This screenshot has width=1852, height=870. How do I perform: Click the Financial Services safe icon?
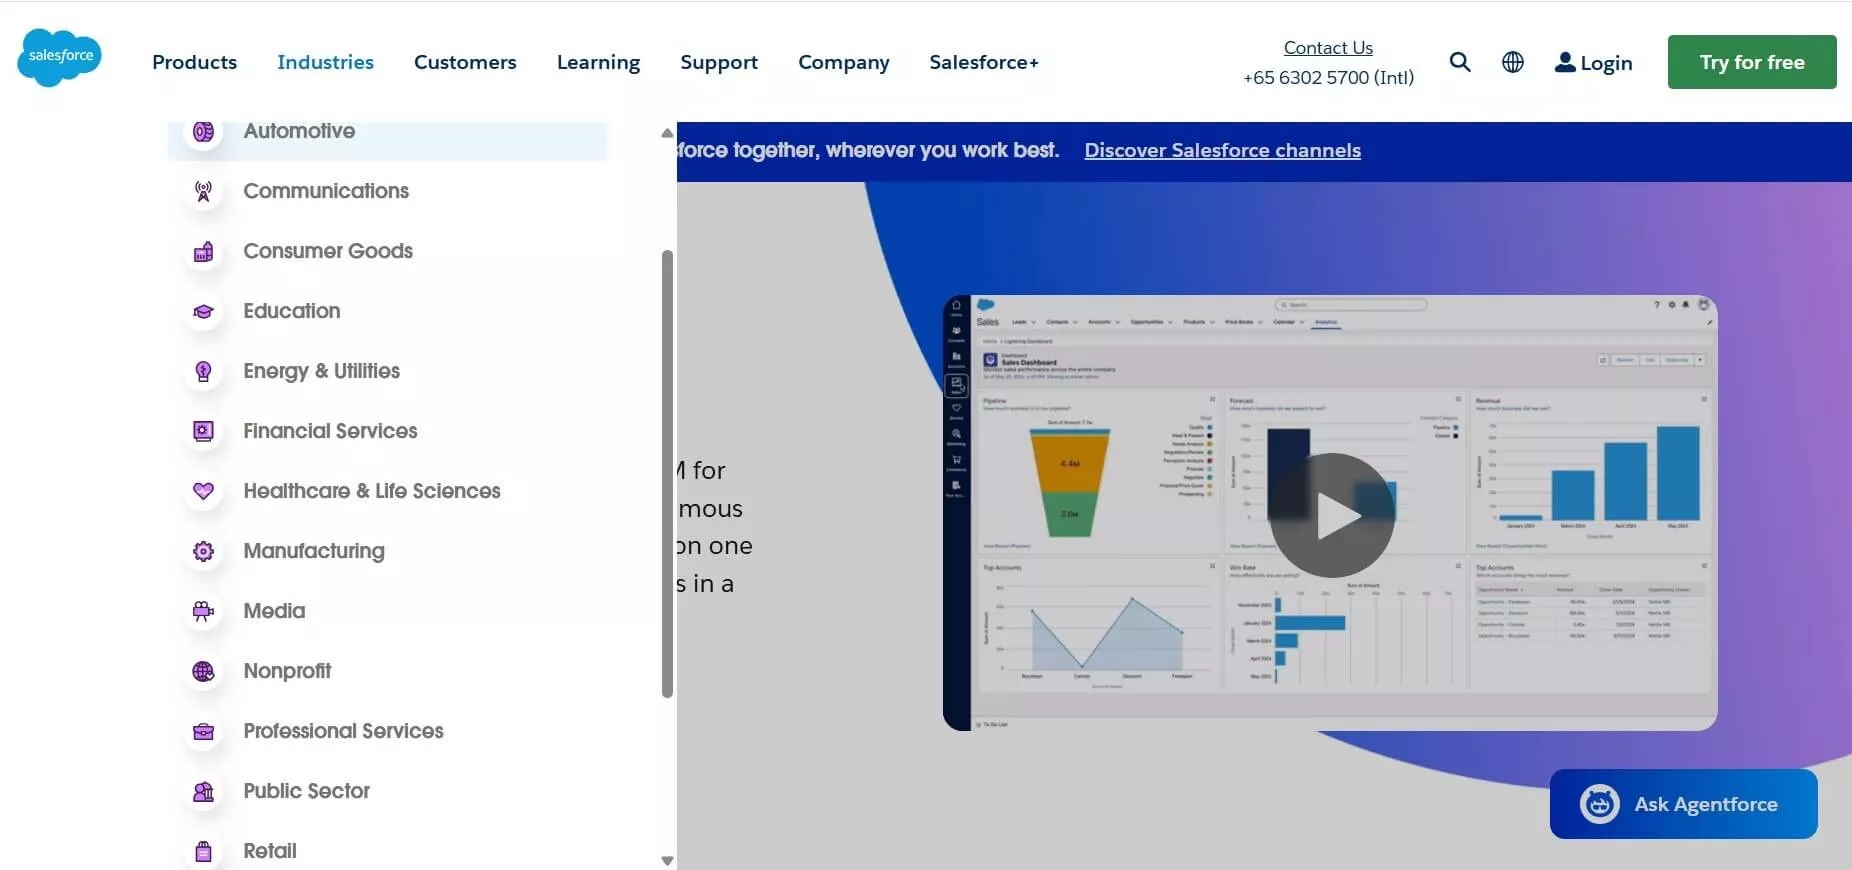203,431
